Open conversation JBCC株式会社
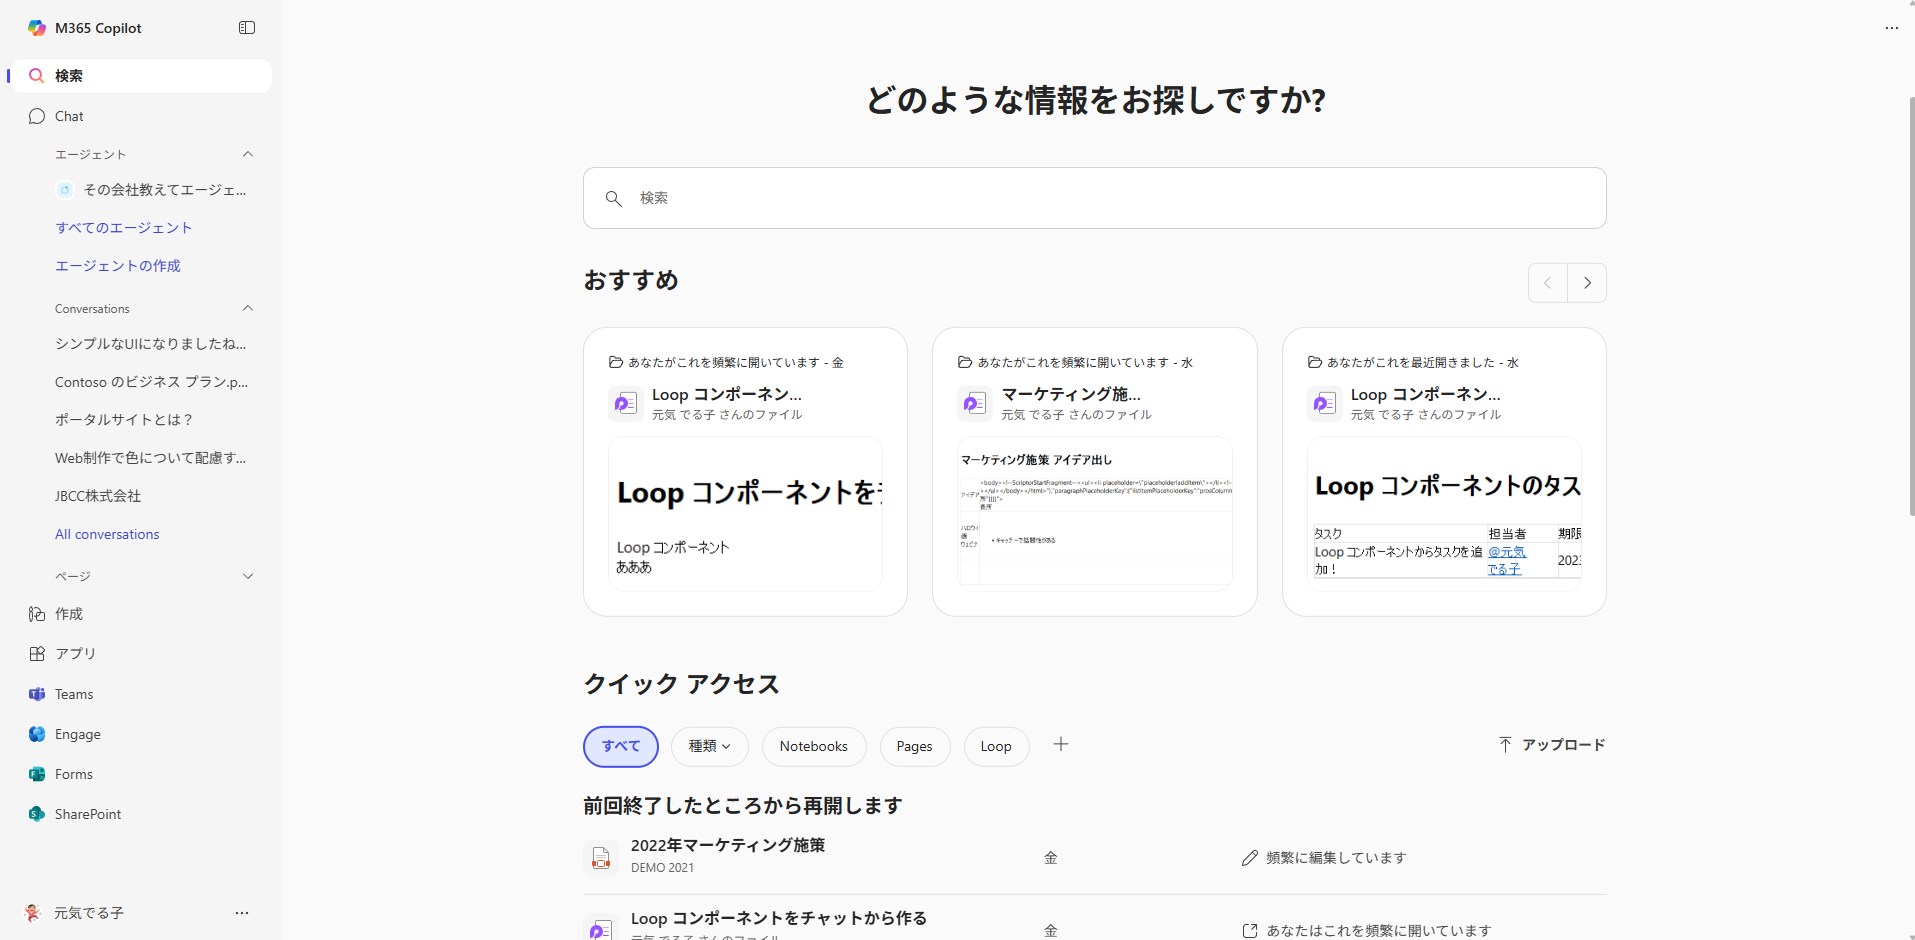Viewport: 1915px width, 940px height. coord(98,496)
